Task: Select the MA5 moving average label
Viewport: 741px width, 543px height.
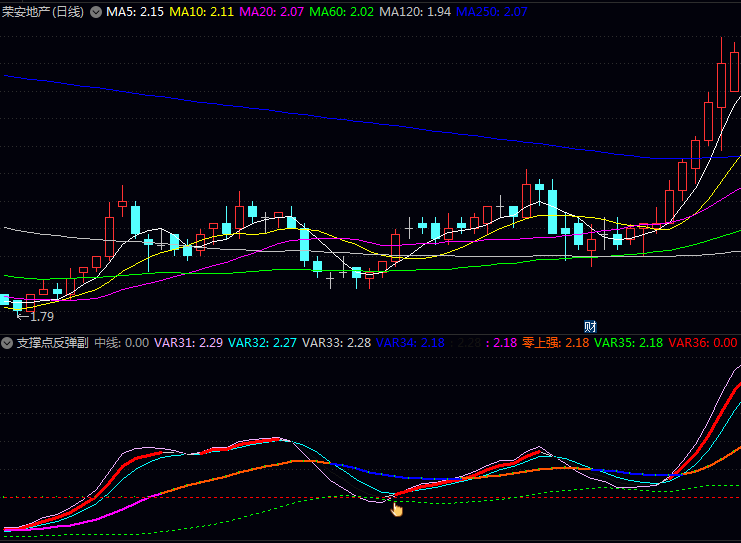Action: 135,12
